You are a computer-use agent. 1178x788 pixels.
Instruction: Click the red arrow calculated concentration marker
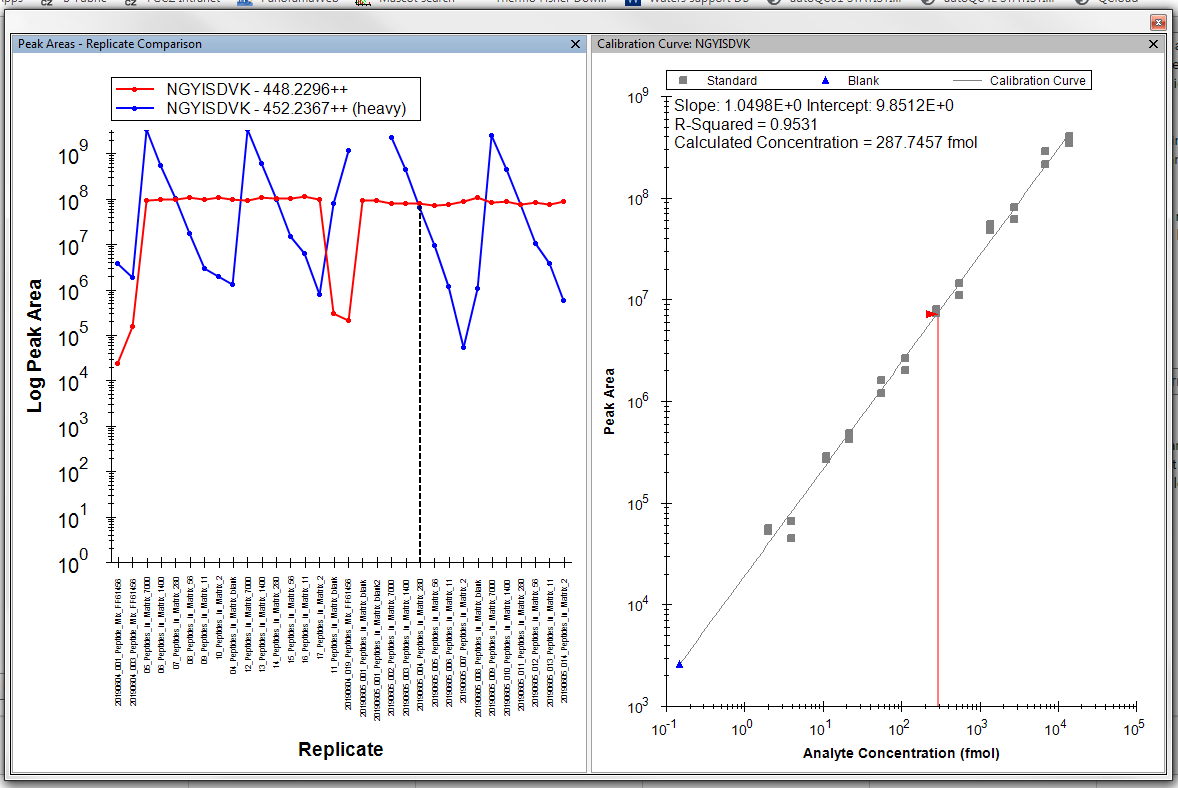pyautogui.click(x=930, y=314)
